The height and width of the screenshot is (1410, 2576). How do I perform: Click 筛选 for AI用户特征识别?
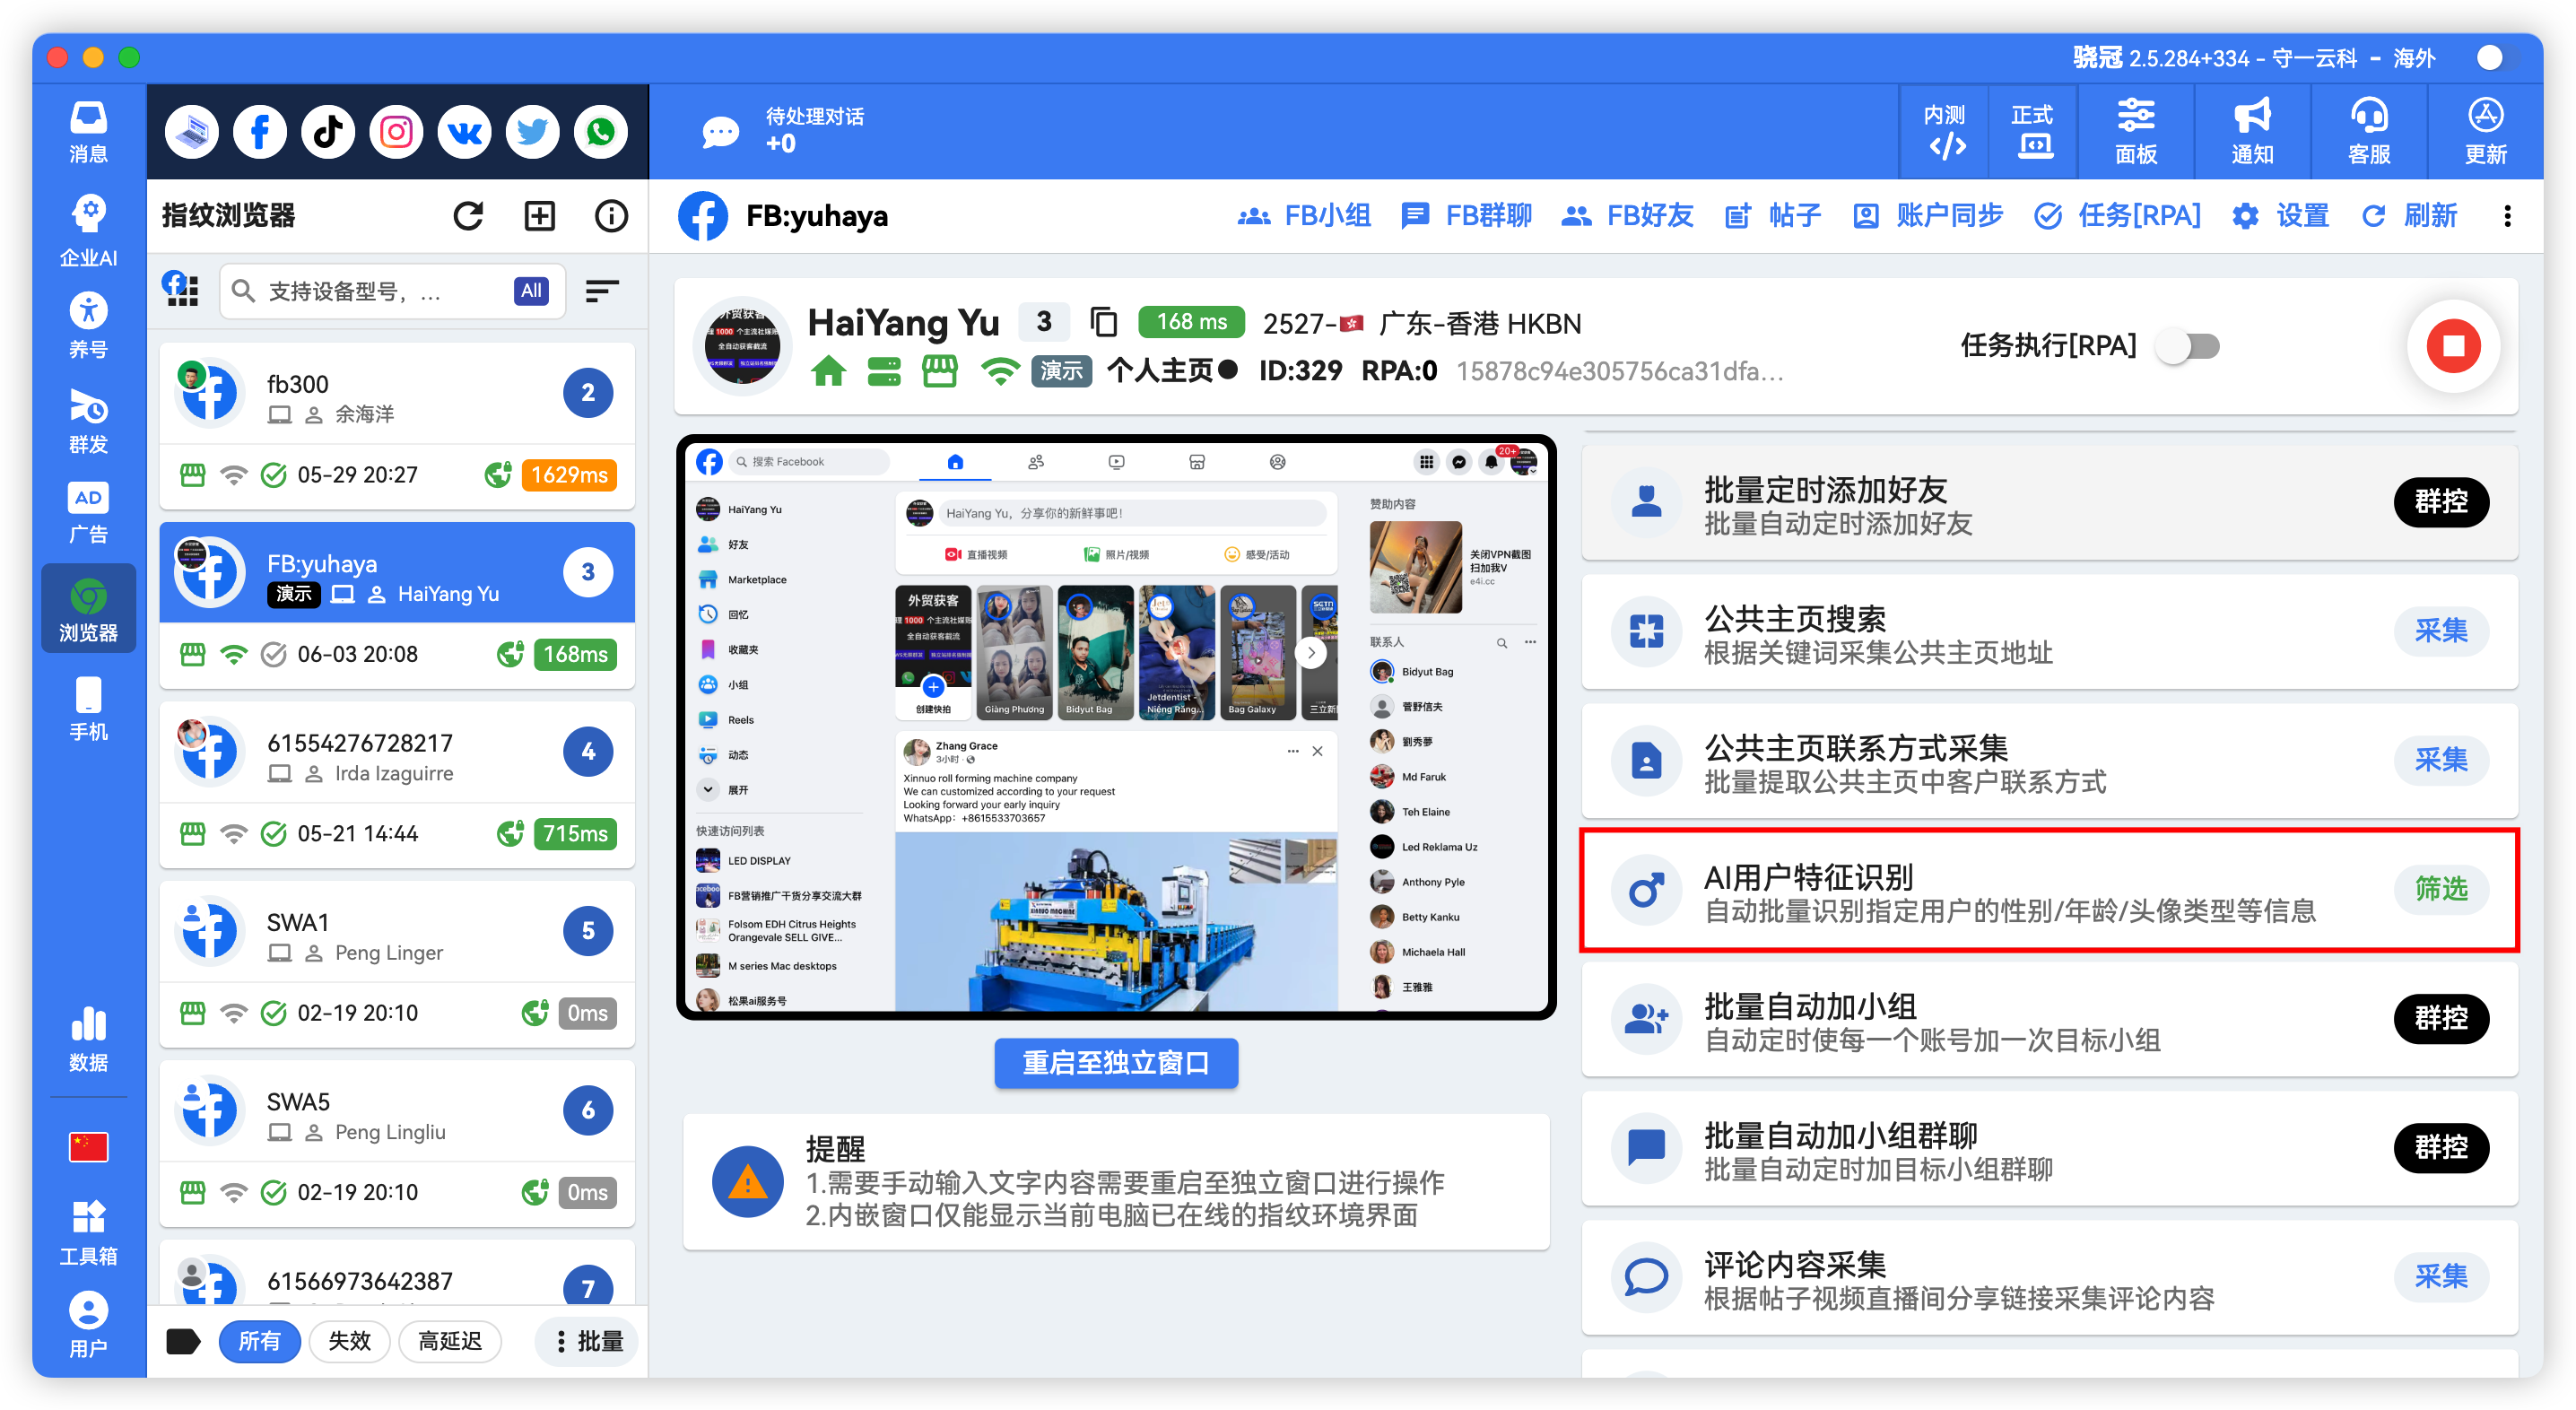(x=2441, y=888)
